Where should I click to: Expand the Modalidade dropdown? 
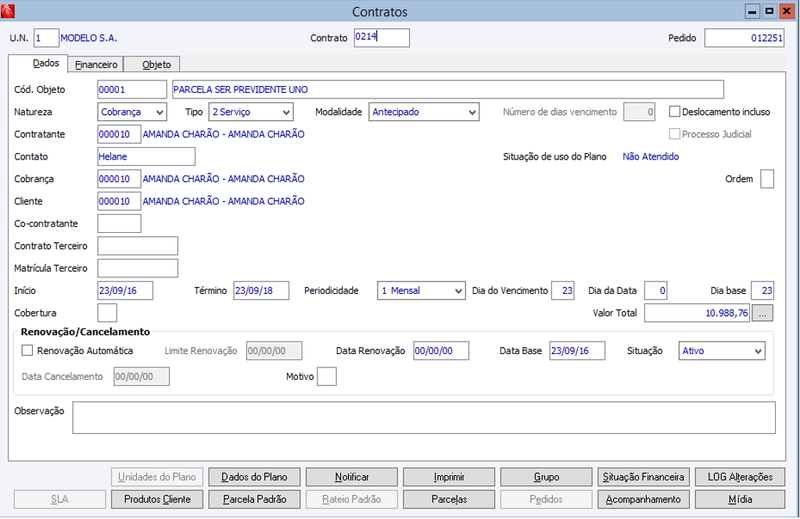(x=424, y=112)
